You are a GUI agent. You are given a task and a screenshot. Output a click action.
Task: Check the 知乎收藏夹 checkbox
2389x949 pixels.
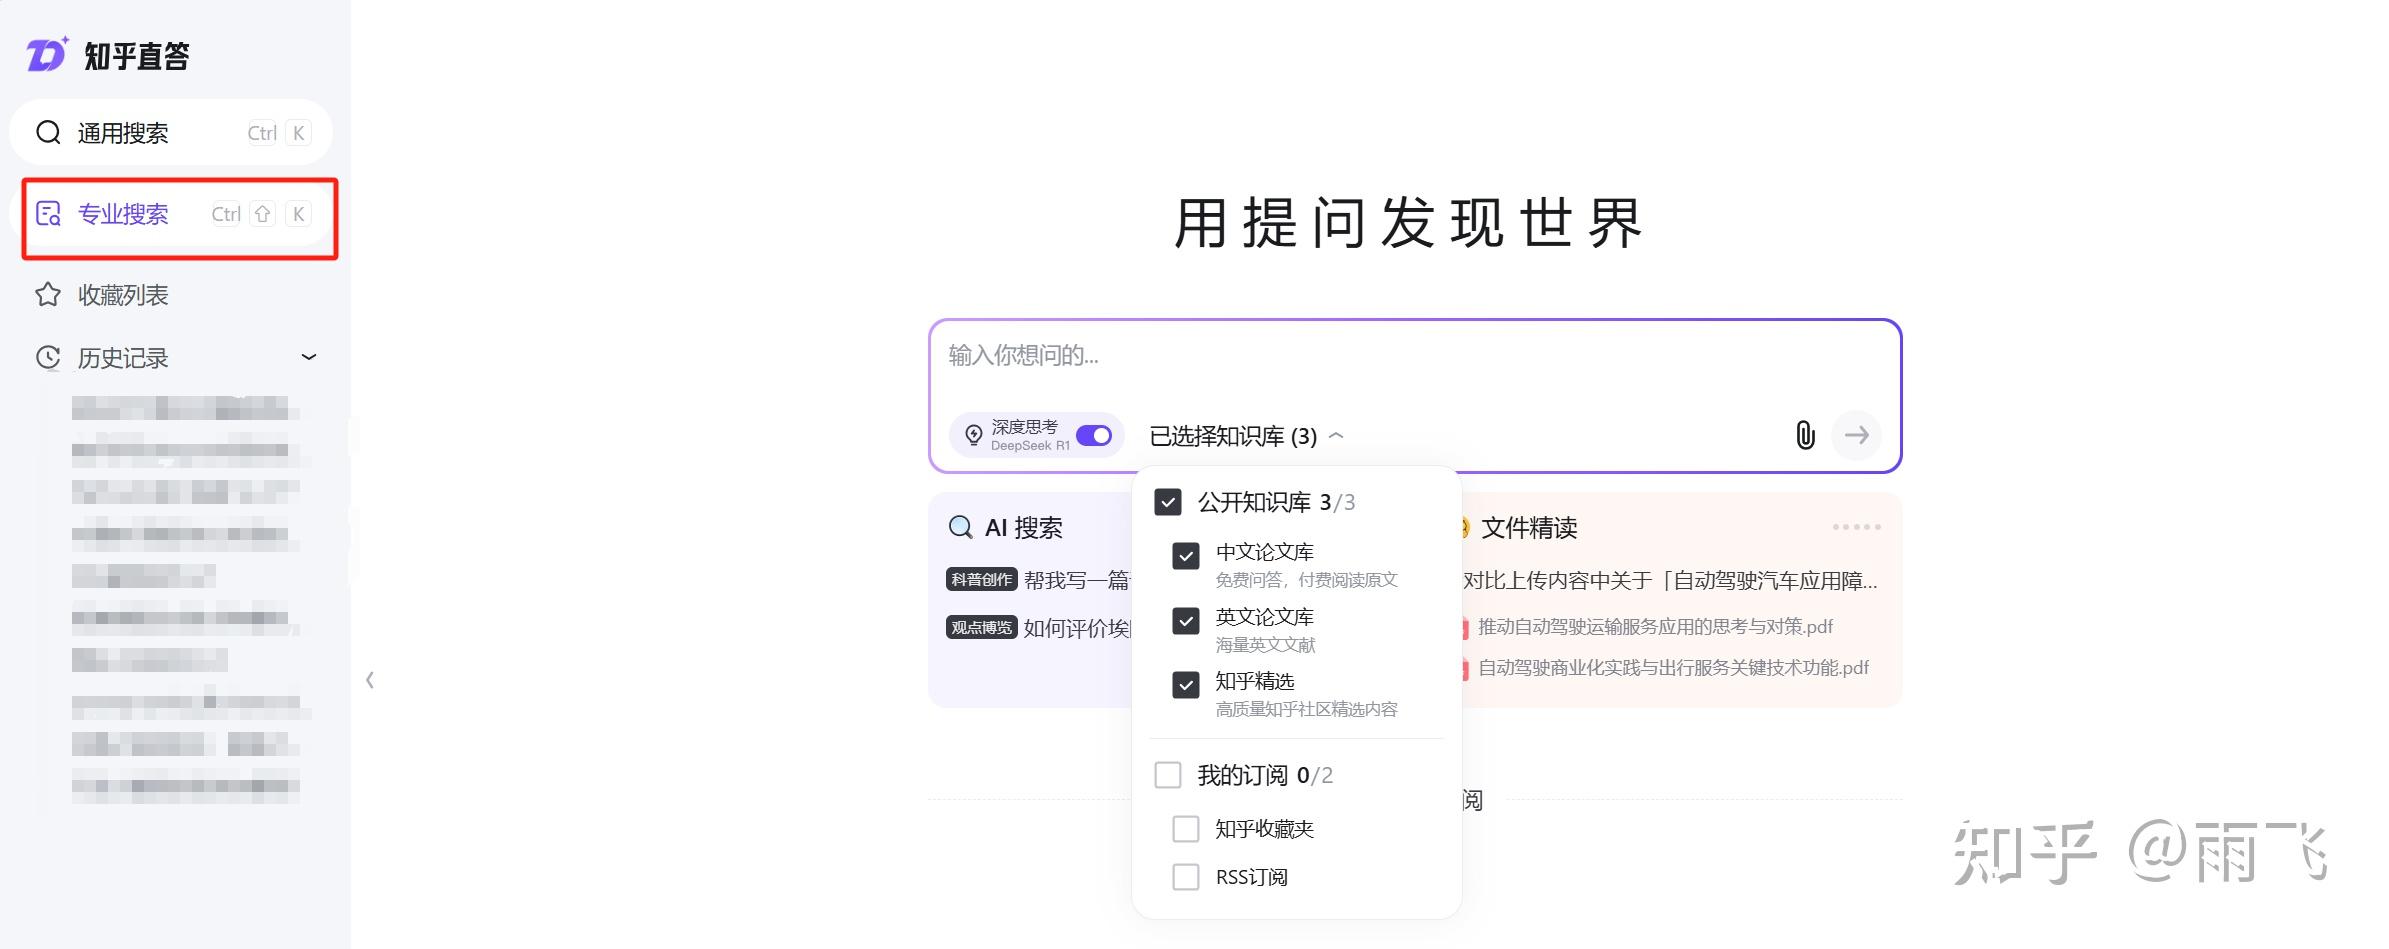pyautogui.click(x=1186, y=829)
